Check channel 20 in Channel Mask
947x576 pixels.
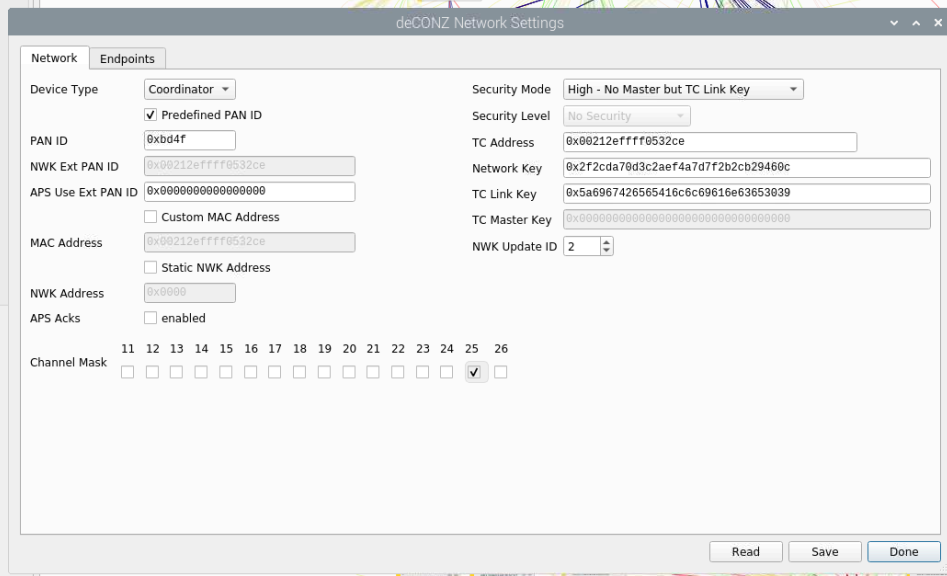[x=349, y=373]
